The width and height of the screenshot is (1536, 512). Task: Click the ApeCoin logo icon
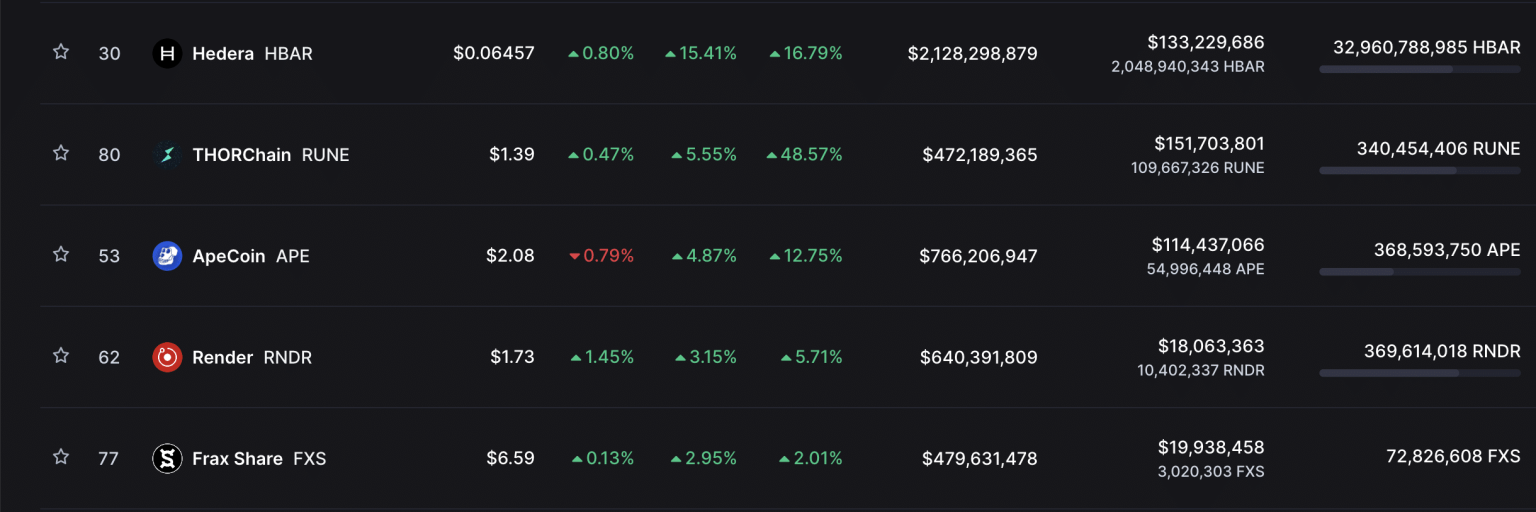[167, 256]
